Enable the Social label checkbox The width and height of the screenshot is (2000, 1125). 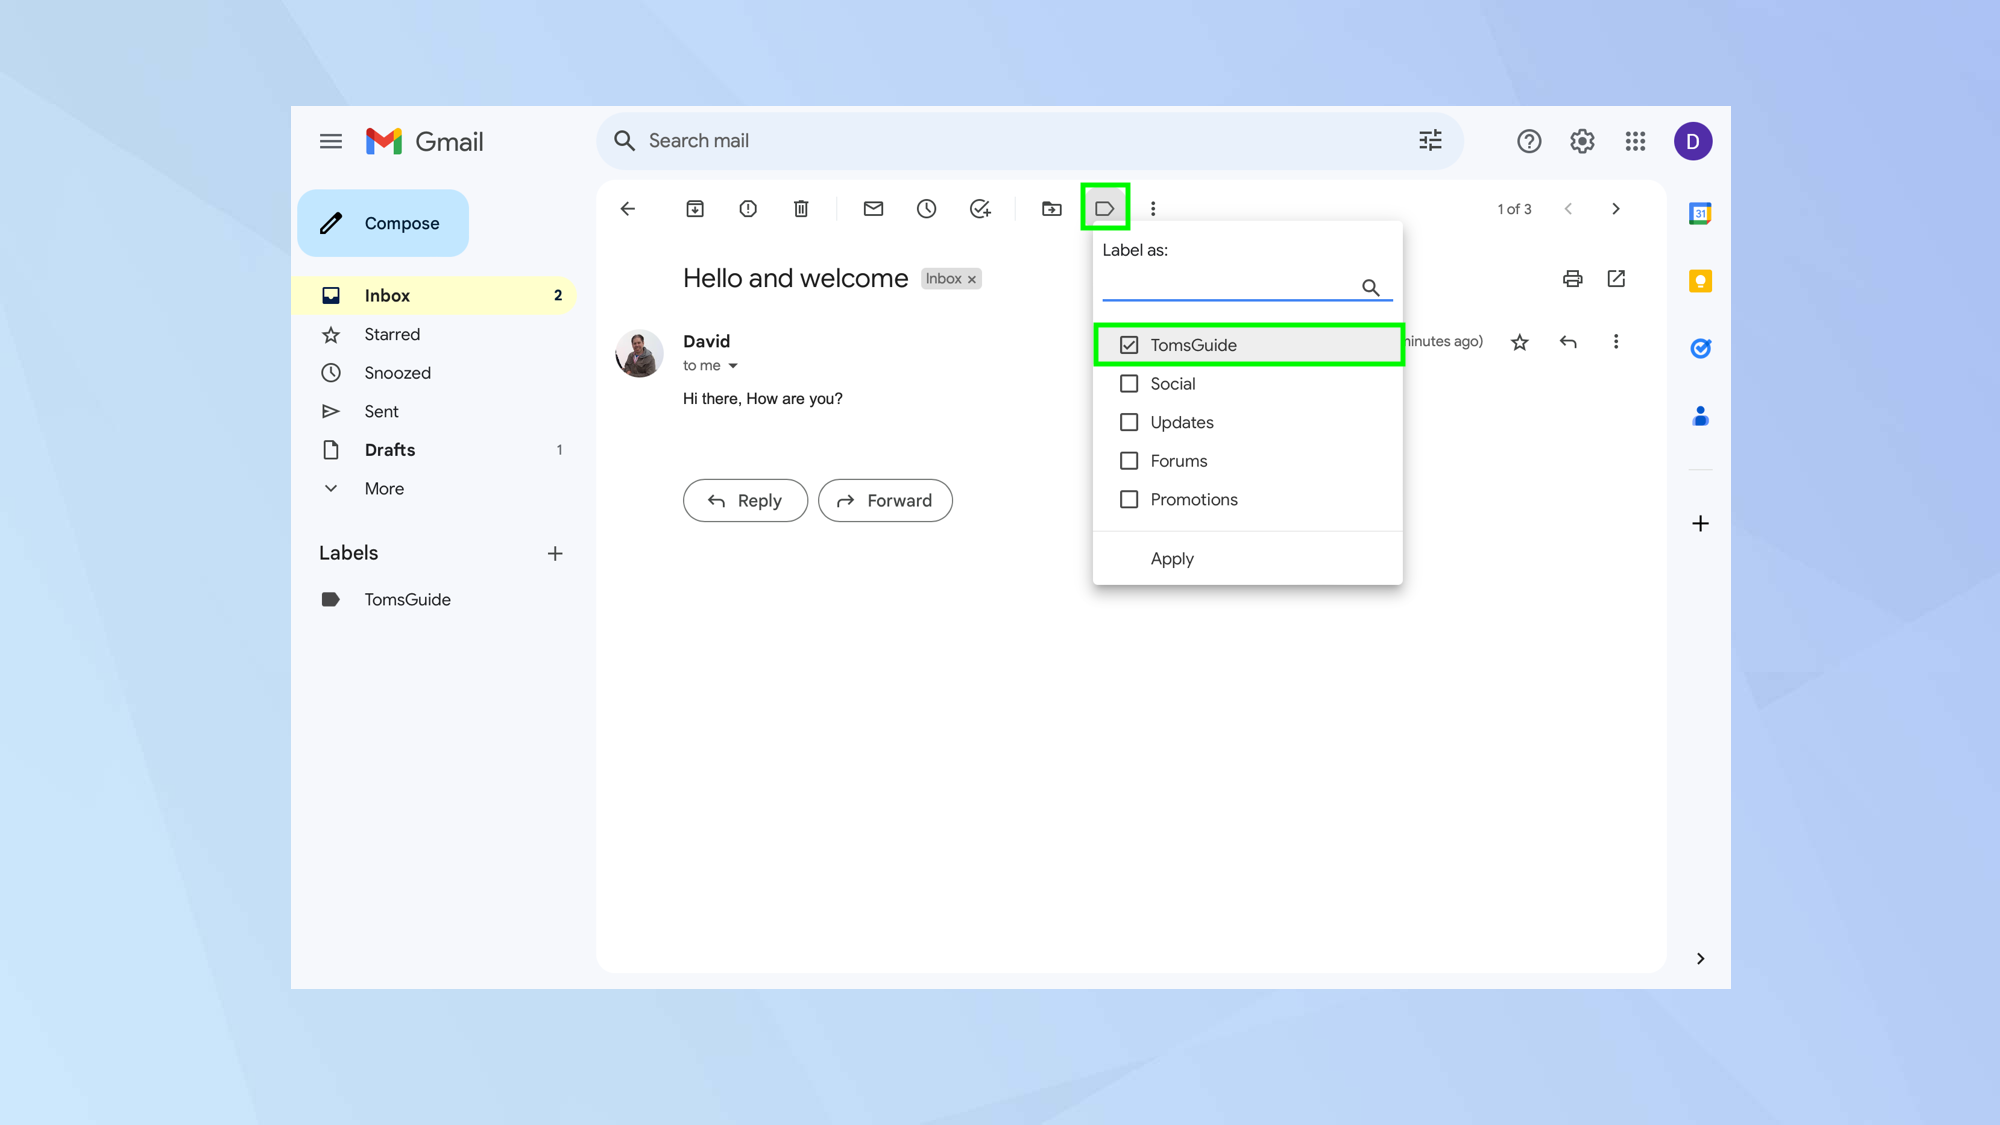[1128, 382]
